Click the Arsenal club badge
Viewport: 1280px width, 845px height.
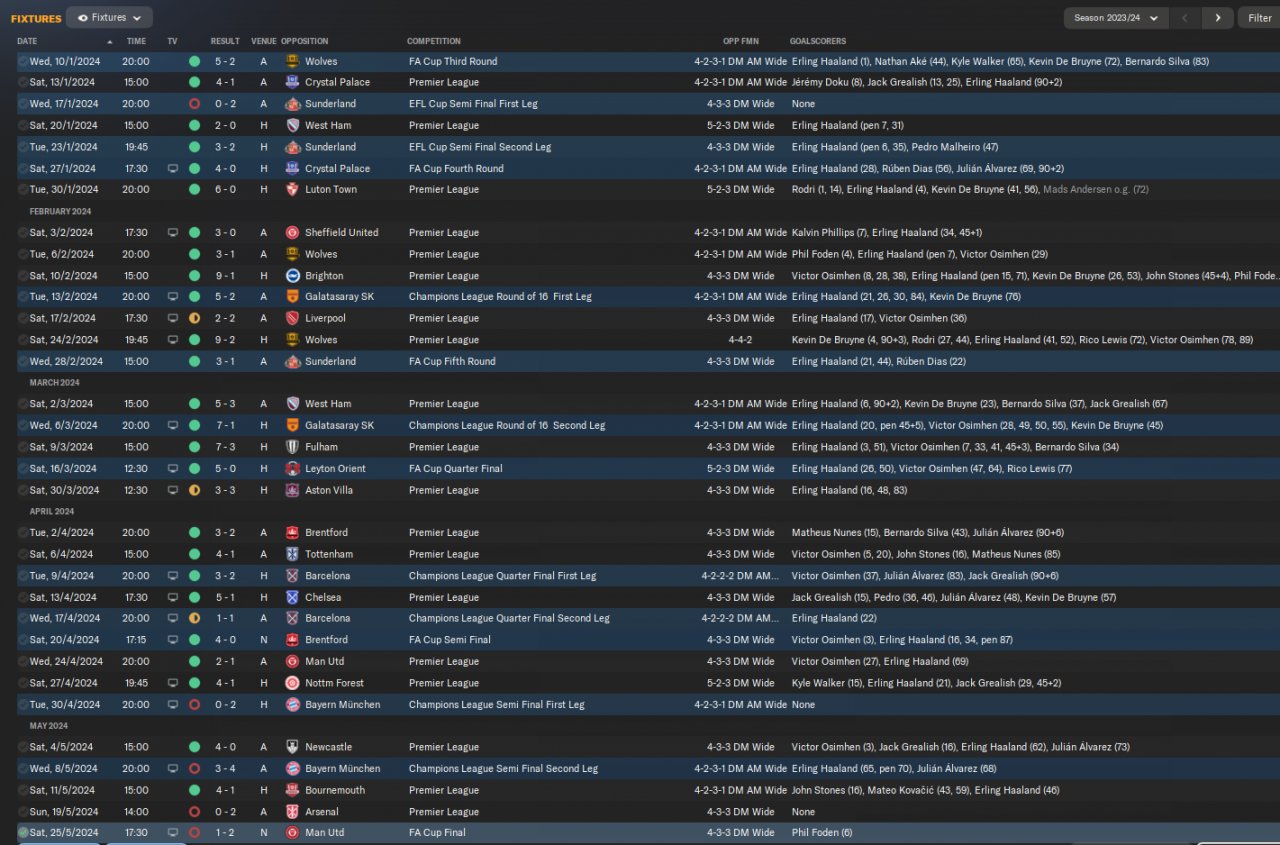293,812
